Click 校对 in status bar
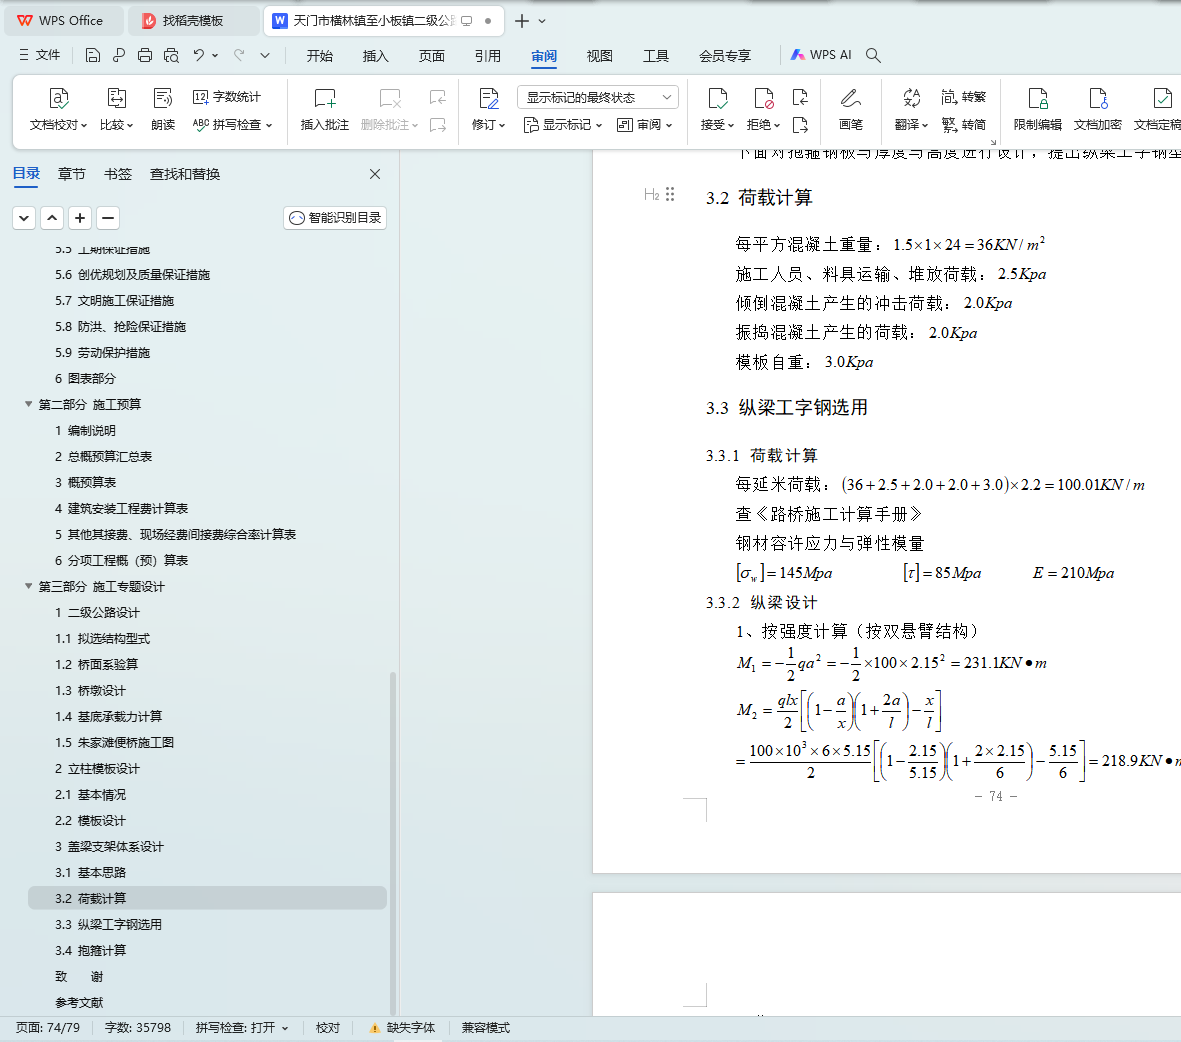 tap(328, 1028)
